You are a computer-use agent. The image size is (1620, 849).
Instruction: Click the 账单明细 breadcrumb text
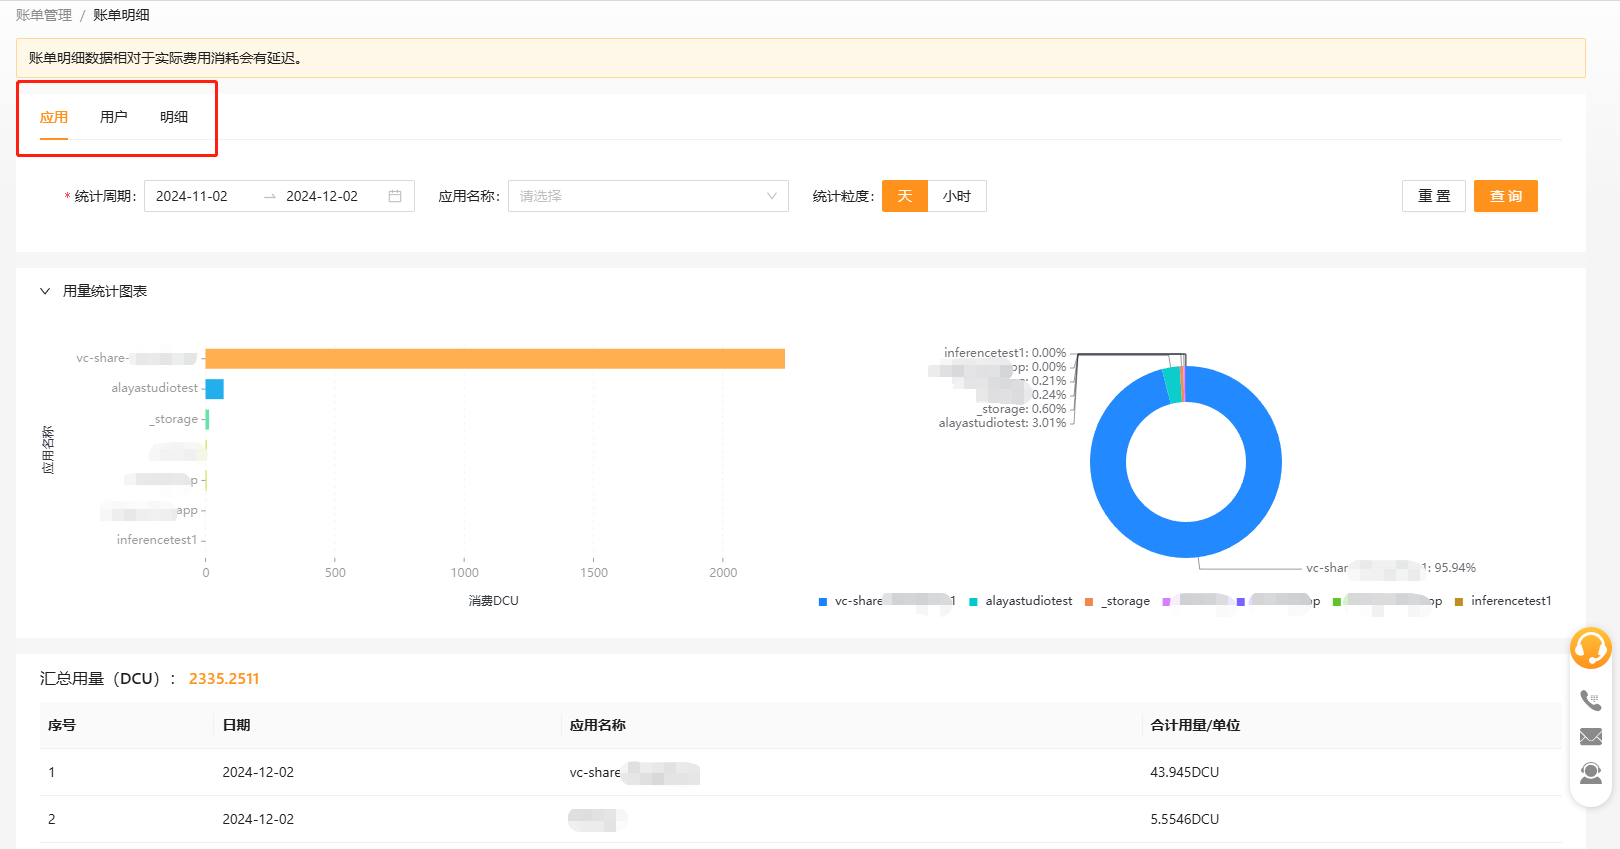(x=121, y=15)
